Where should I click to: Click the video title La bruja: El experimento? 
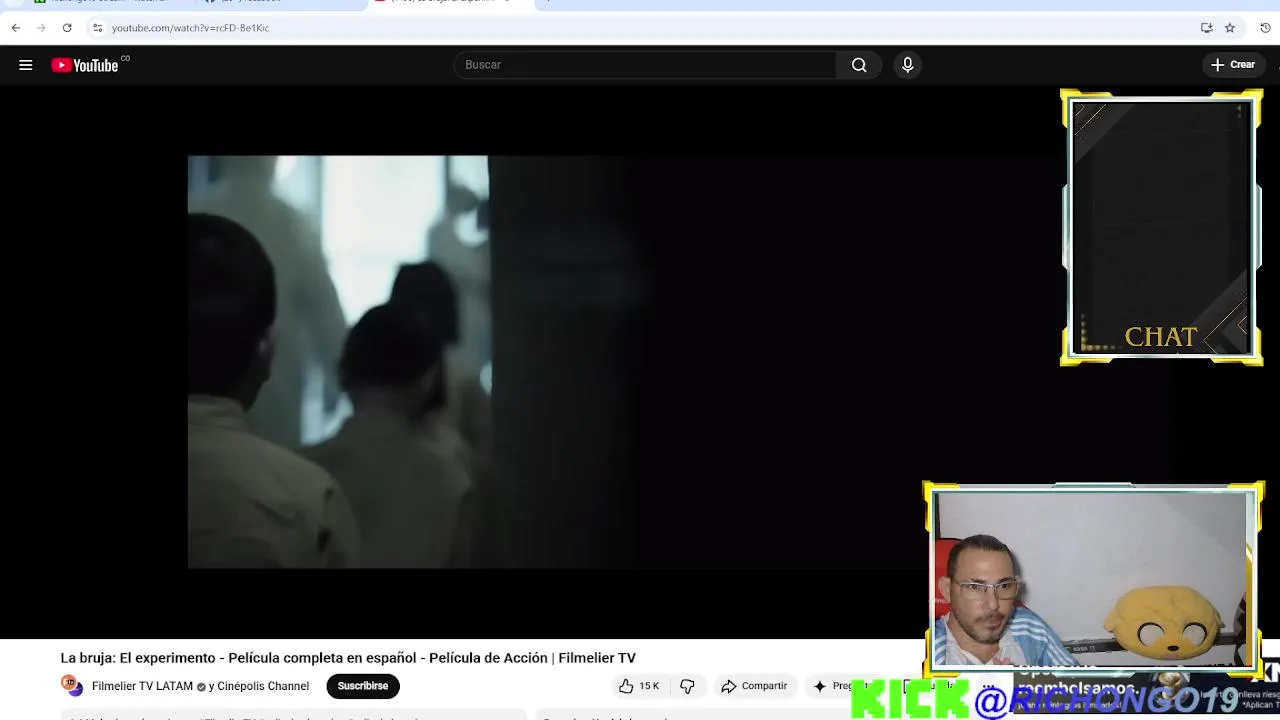click(348, 658)
